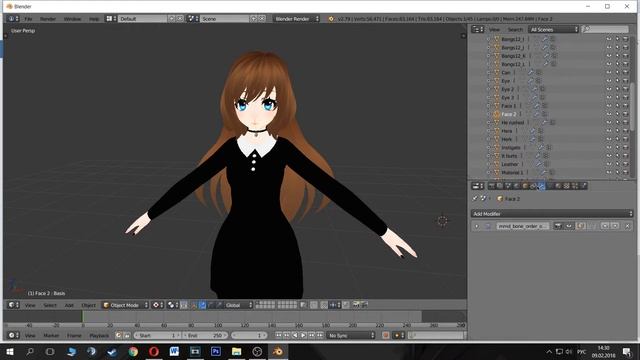
Task: Open the 3D viewport Select menu
Action: 50,305
